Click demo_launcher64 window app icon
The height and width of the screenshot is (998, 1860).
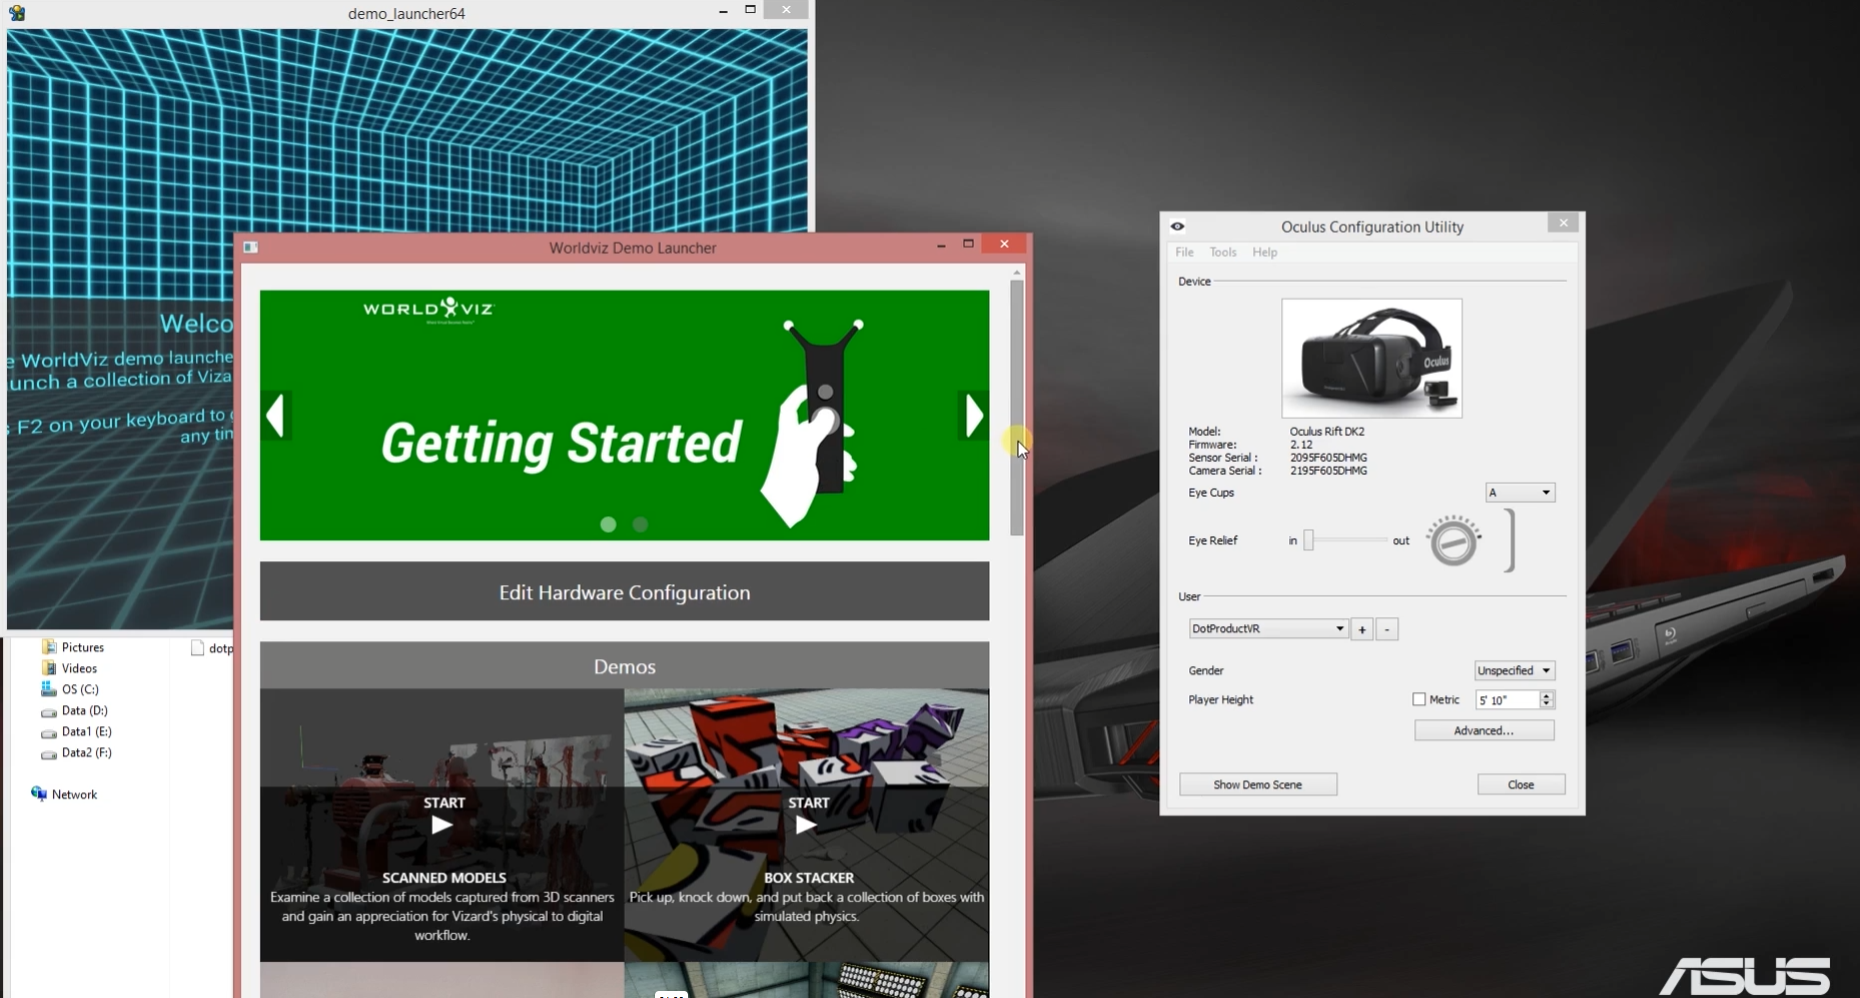17,13
